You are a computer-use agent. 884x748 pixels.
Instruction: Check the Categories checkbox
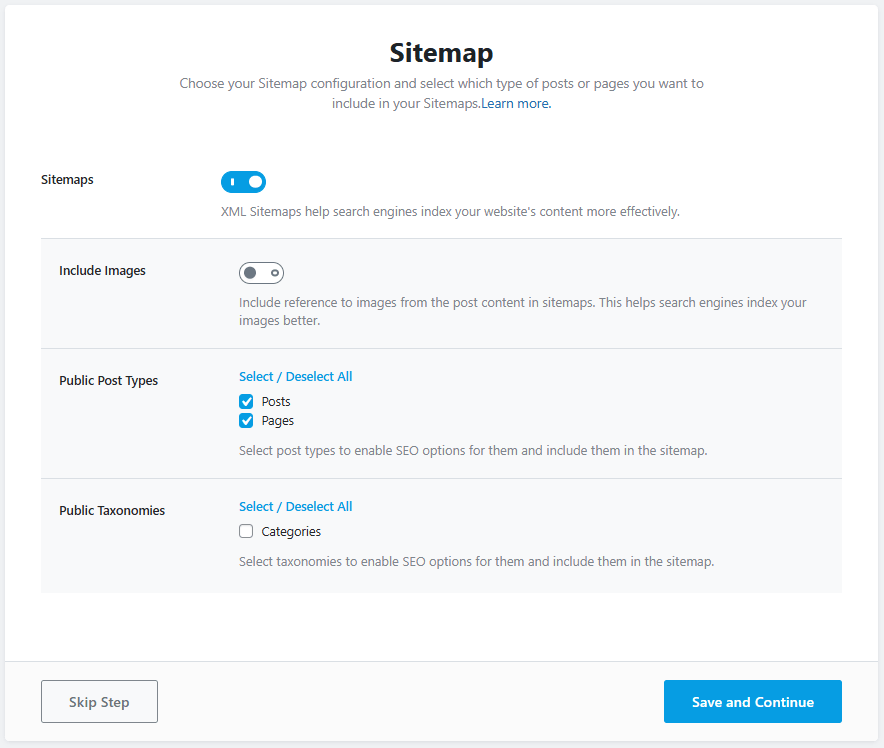[x=246, y=531]
